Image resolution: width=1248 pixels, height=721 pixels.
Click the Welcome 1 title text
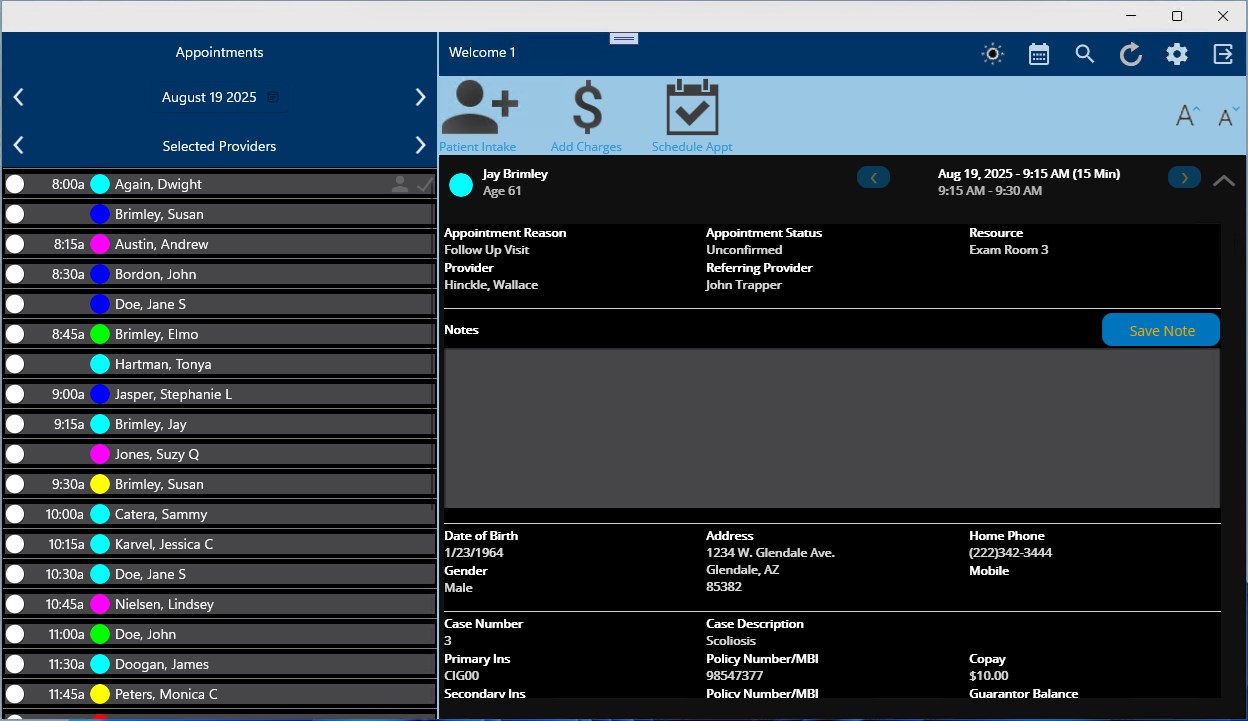tap(482, 52)
